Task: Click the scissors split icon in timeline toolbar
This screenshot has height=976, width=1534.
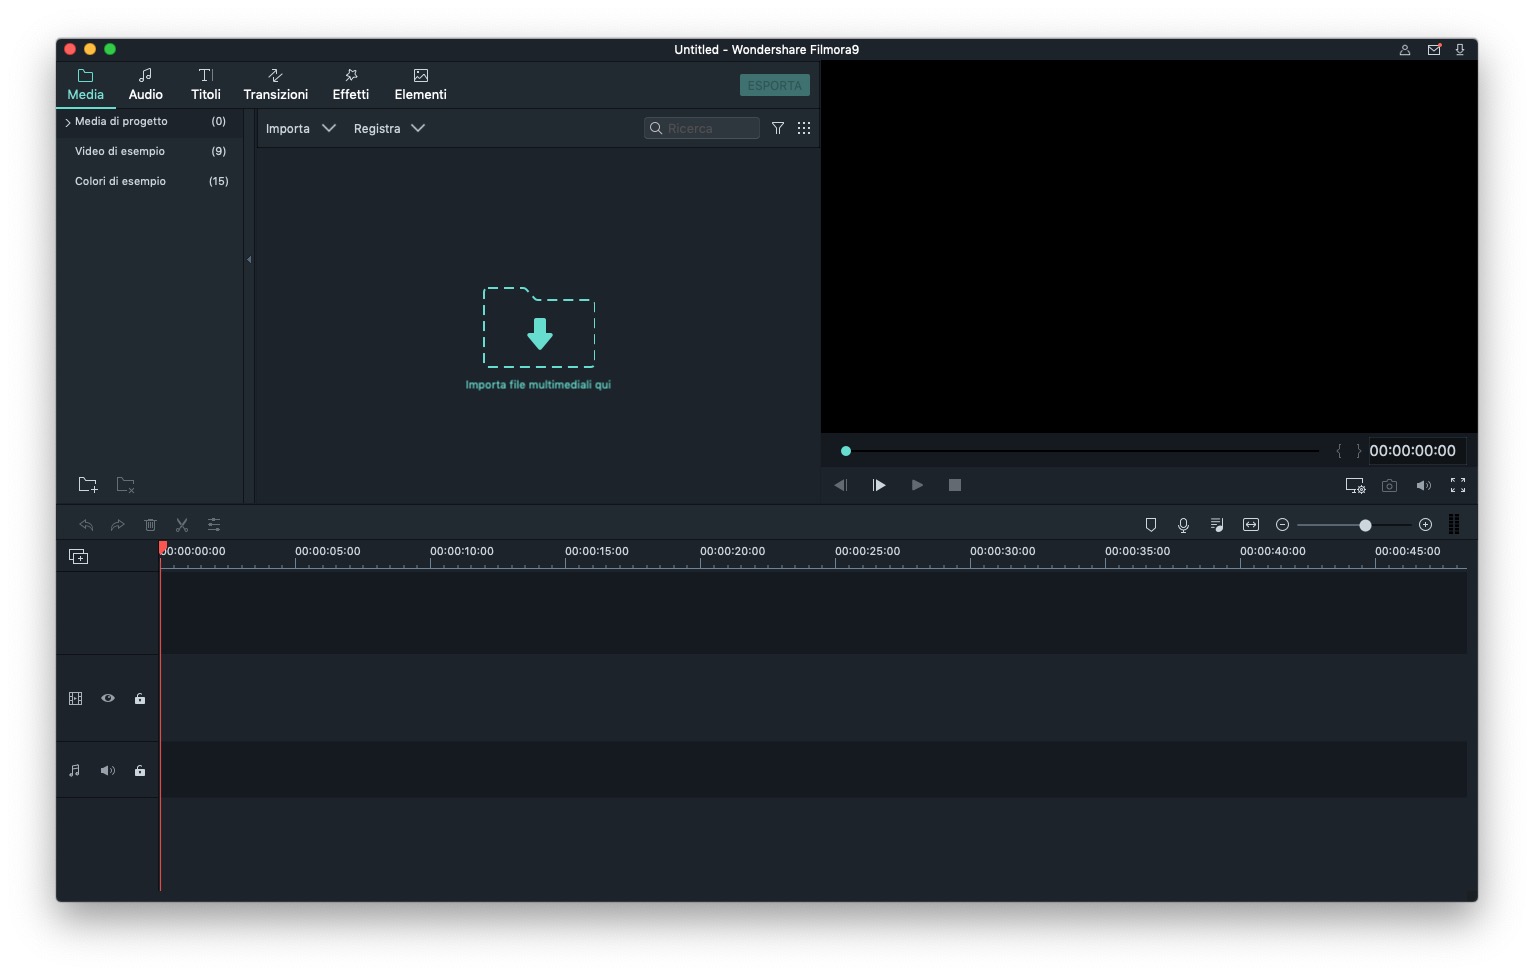Action: click(x=182, y=525)
